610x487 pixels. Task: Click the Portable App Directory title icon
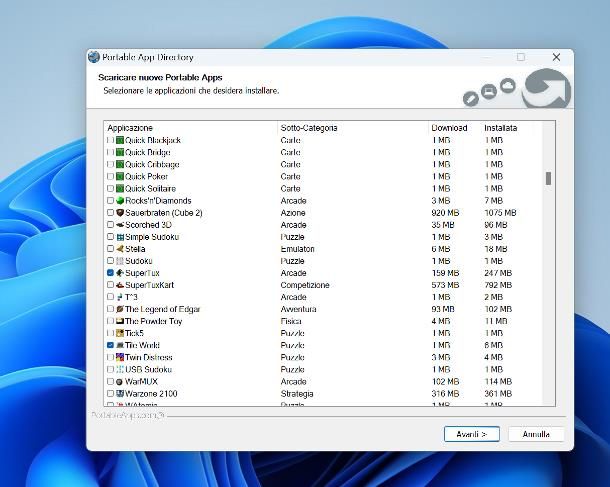pos(94,57)
